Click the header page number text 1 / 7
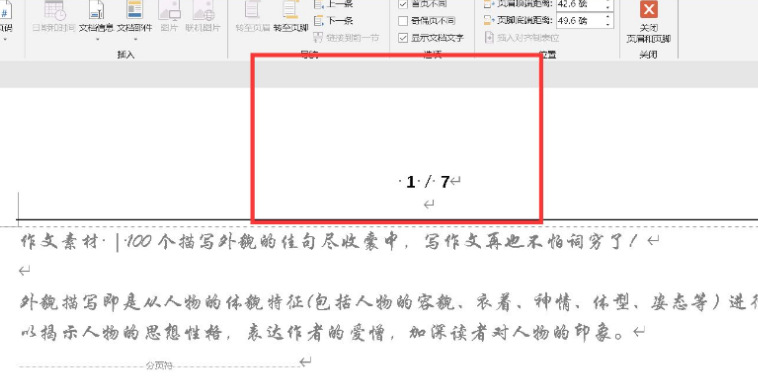Screen dimensions: 758x380 (x=428, y=182)
